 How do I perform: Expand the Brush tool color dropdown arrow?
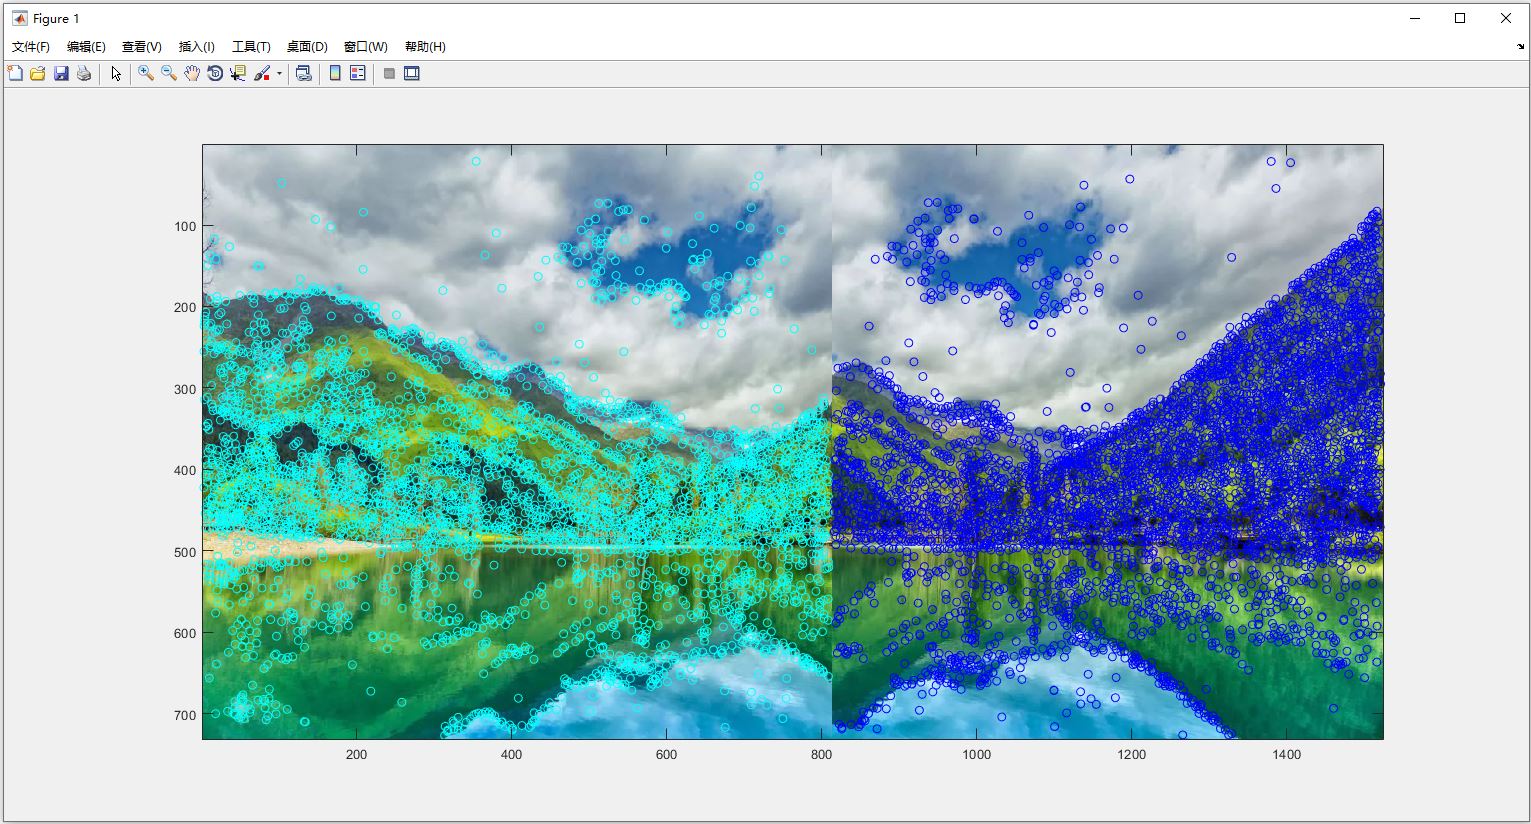click(279, 73)
